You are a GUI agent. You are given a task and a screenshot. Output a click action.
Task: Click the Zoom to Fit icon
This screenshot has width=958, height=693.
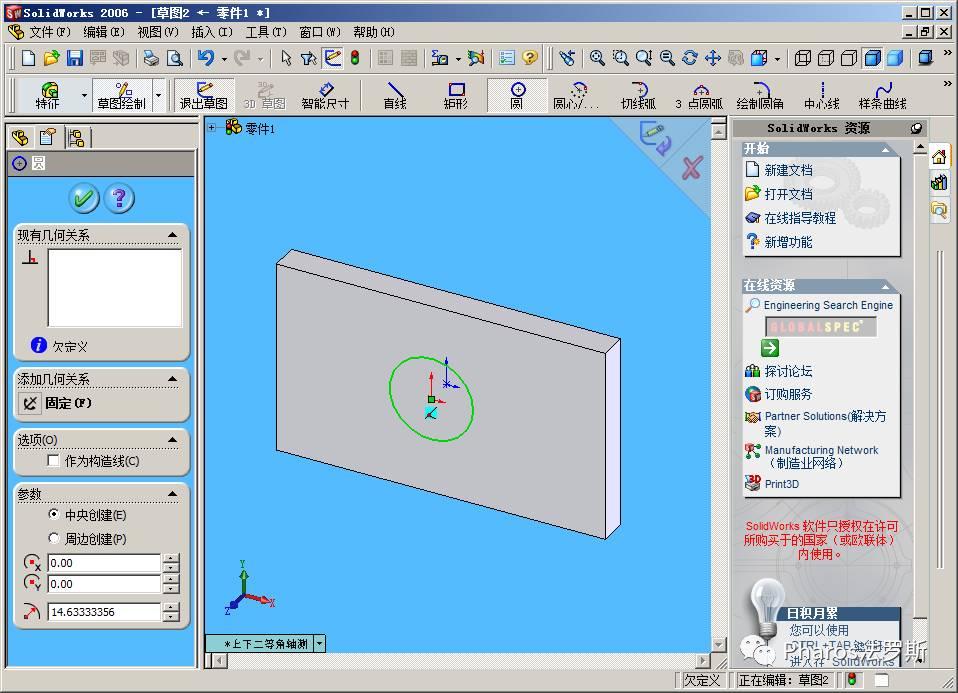(x=597, y=58)
